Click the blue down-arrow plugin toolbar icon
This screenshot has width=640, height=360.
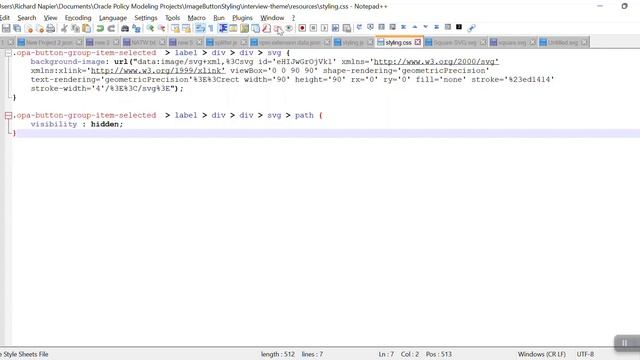(x=426, y=27)
